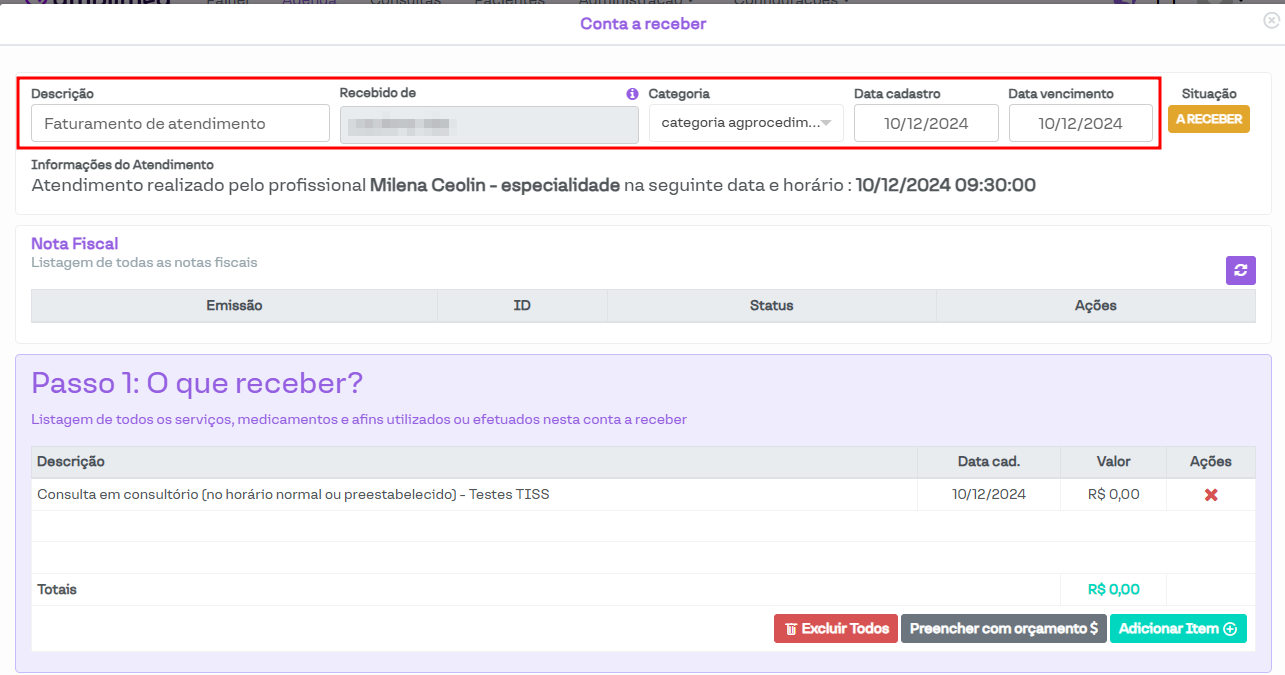Click the Adicionar Item button
Image resolution: width=1285 pixels, height=675 pixels.
(x=1177, y=629)
